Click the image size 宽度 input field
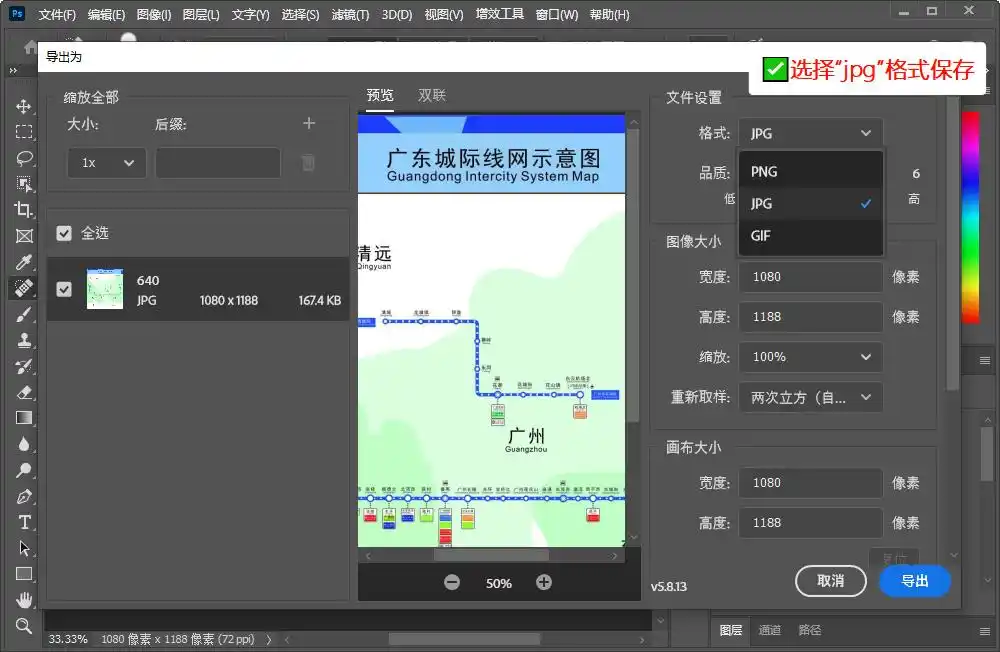 pyautogui.click(x=810, y=277)
